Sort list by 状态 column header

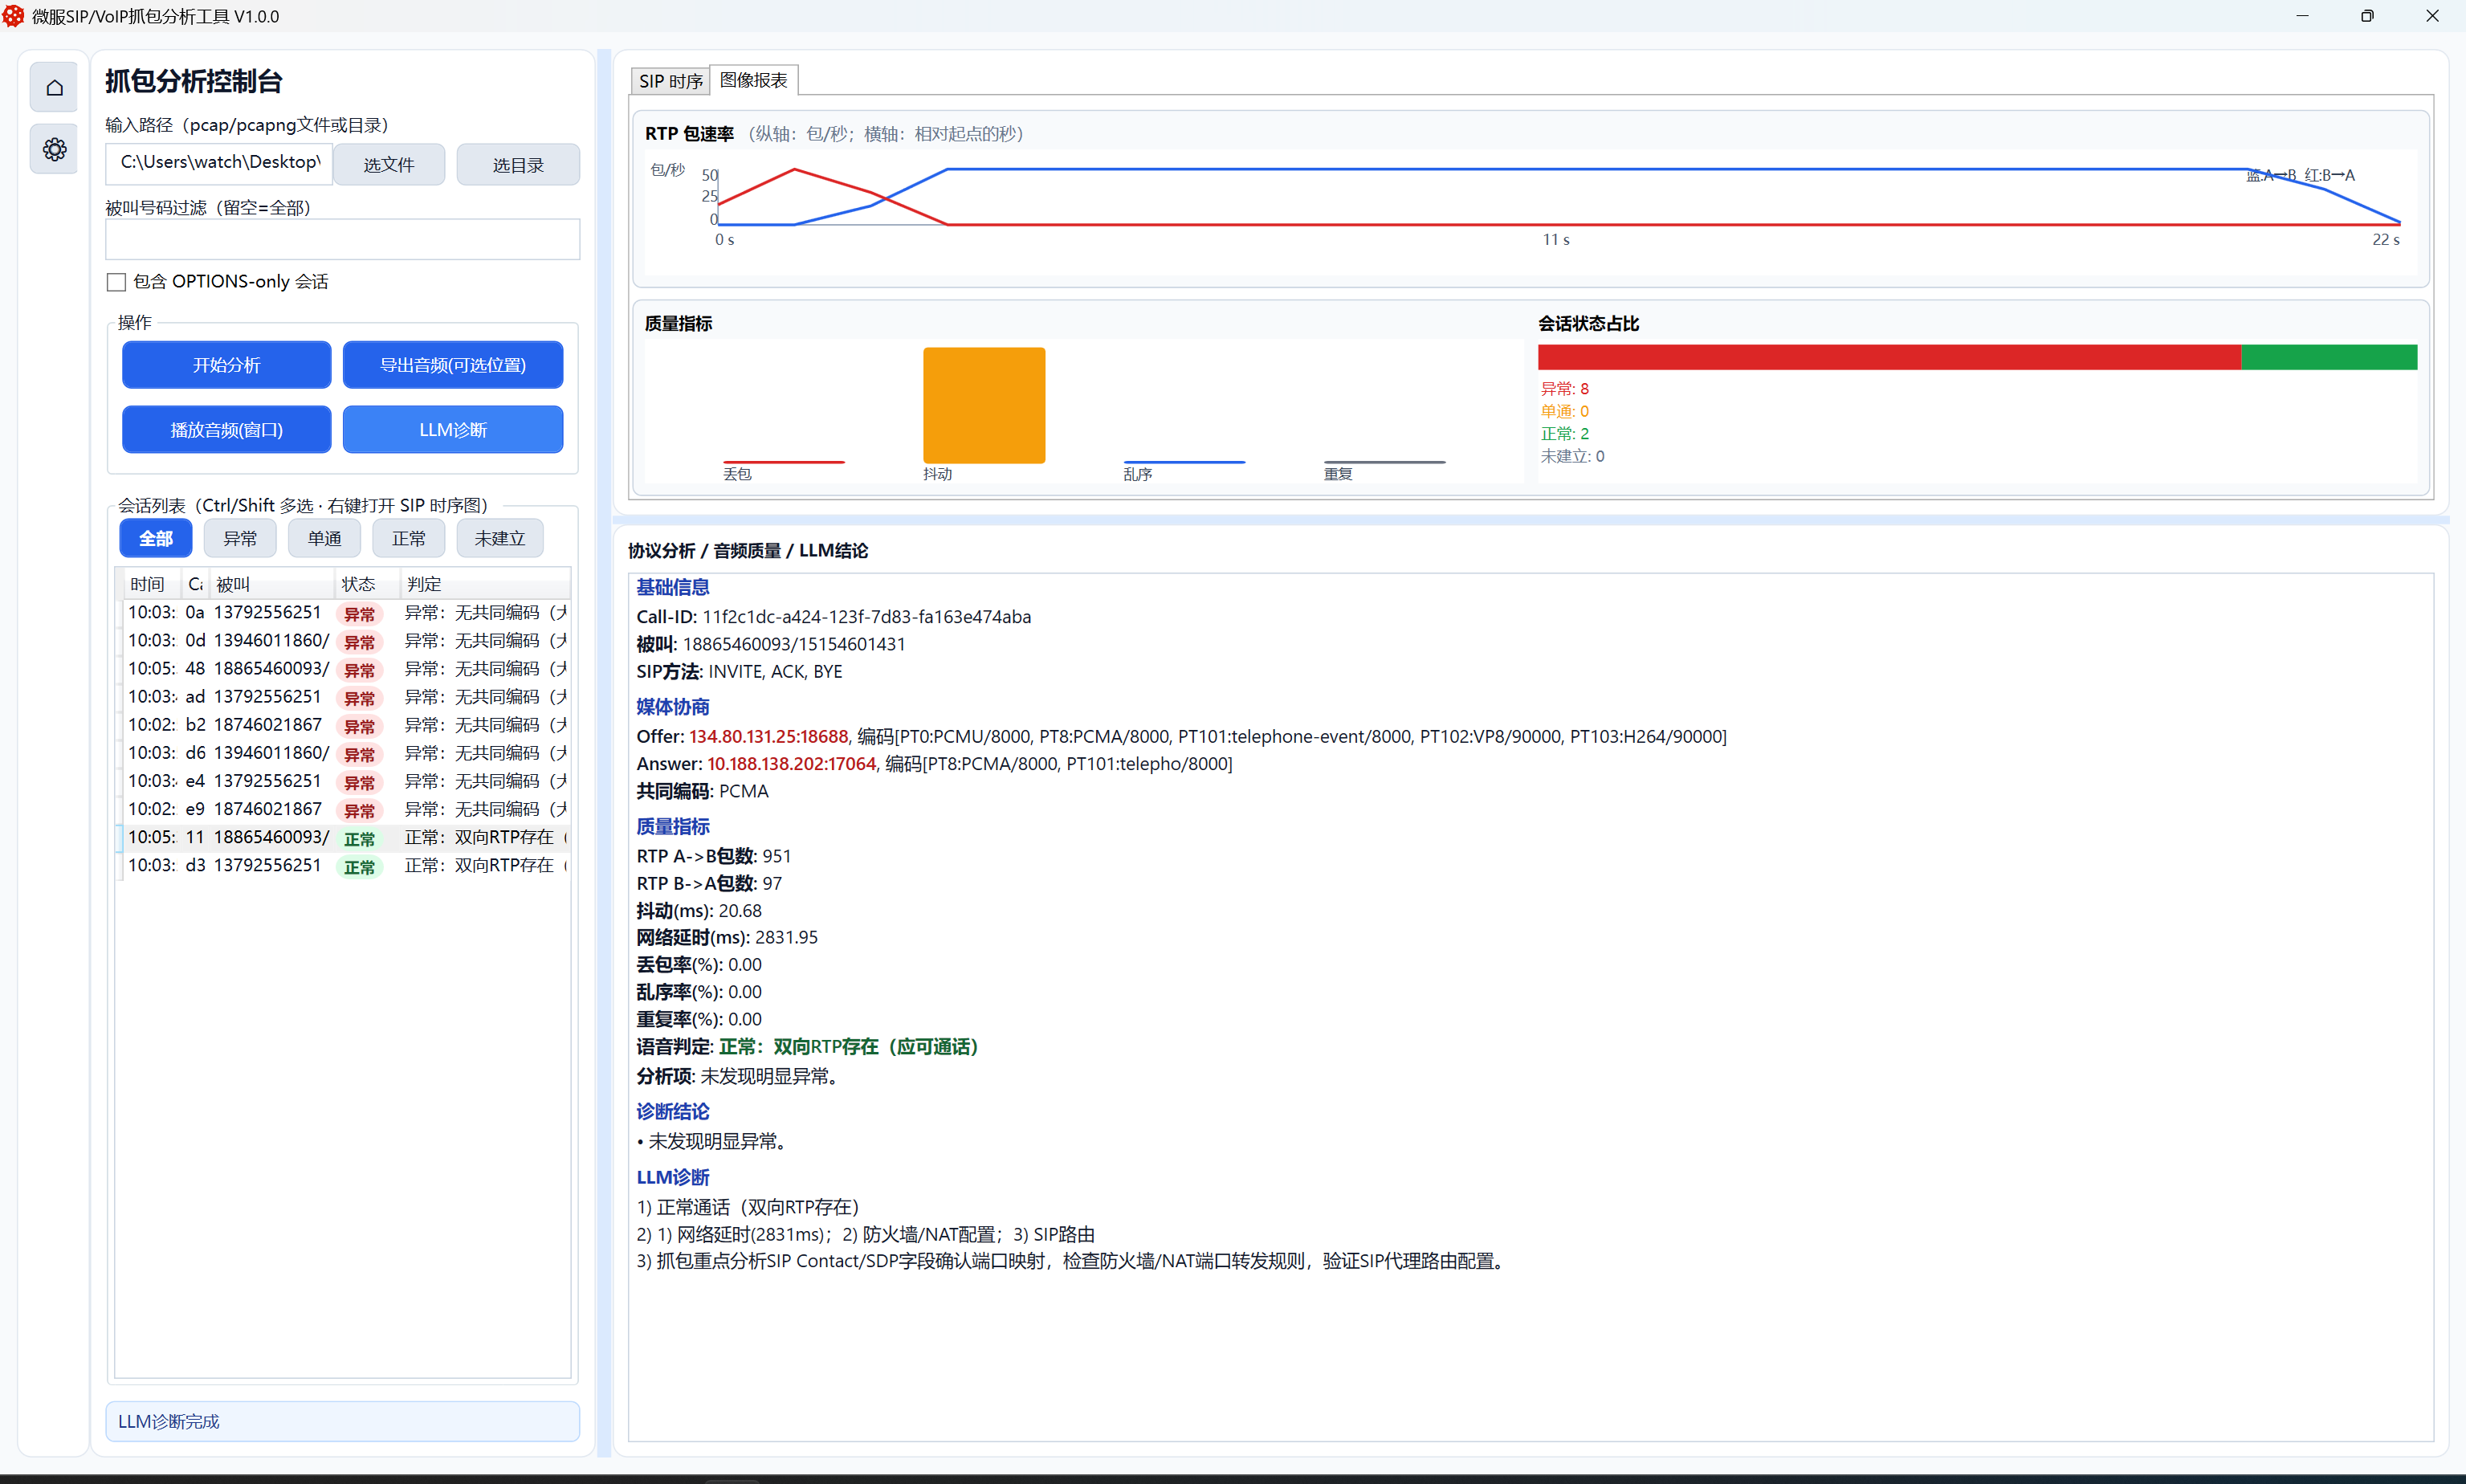click(358, 584)
